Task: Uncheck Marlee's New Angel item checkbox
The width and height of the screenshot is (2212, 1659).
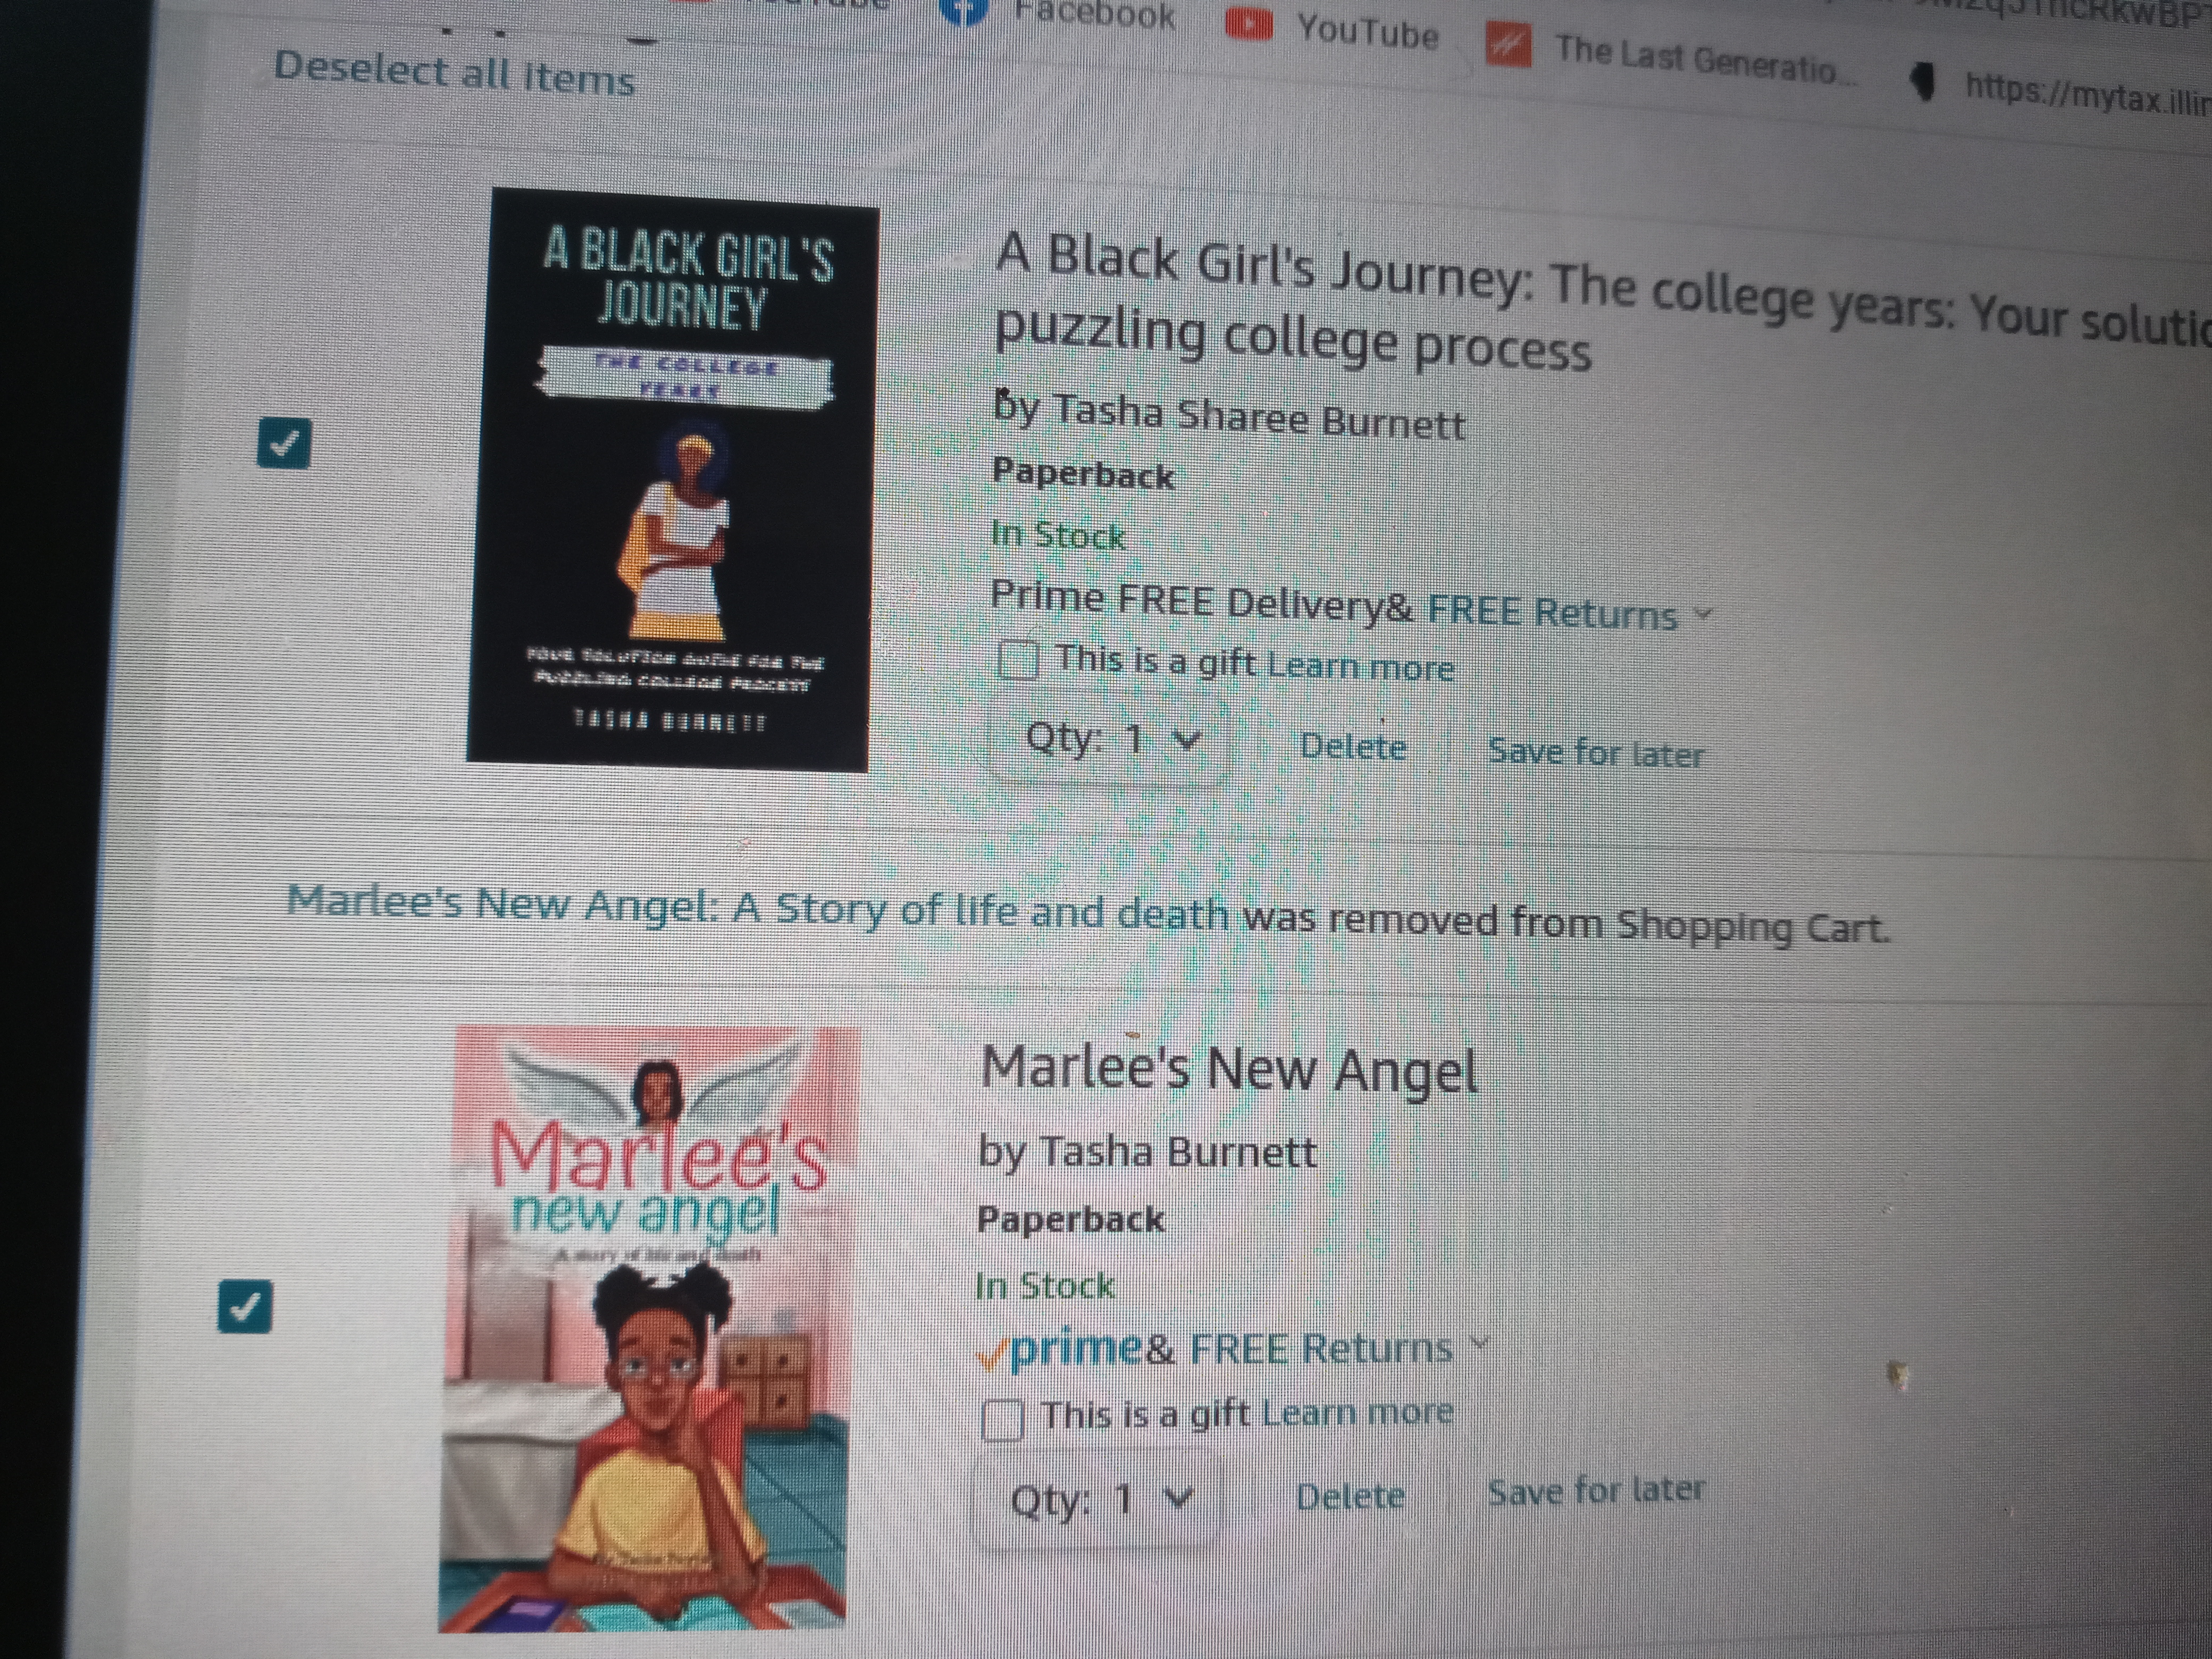Action: click(x=245, y=1306)
